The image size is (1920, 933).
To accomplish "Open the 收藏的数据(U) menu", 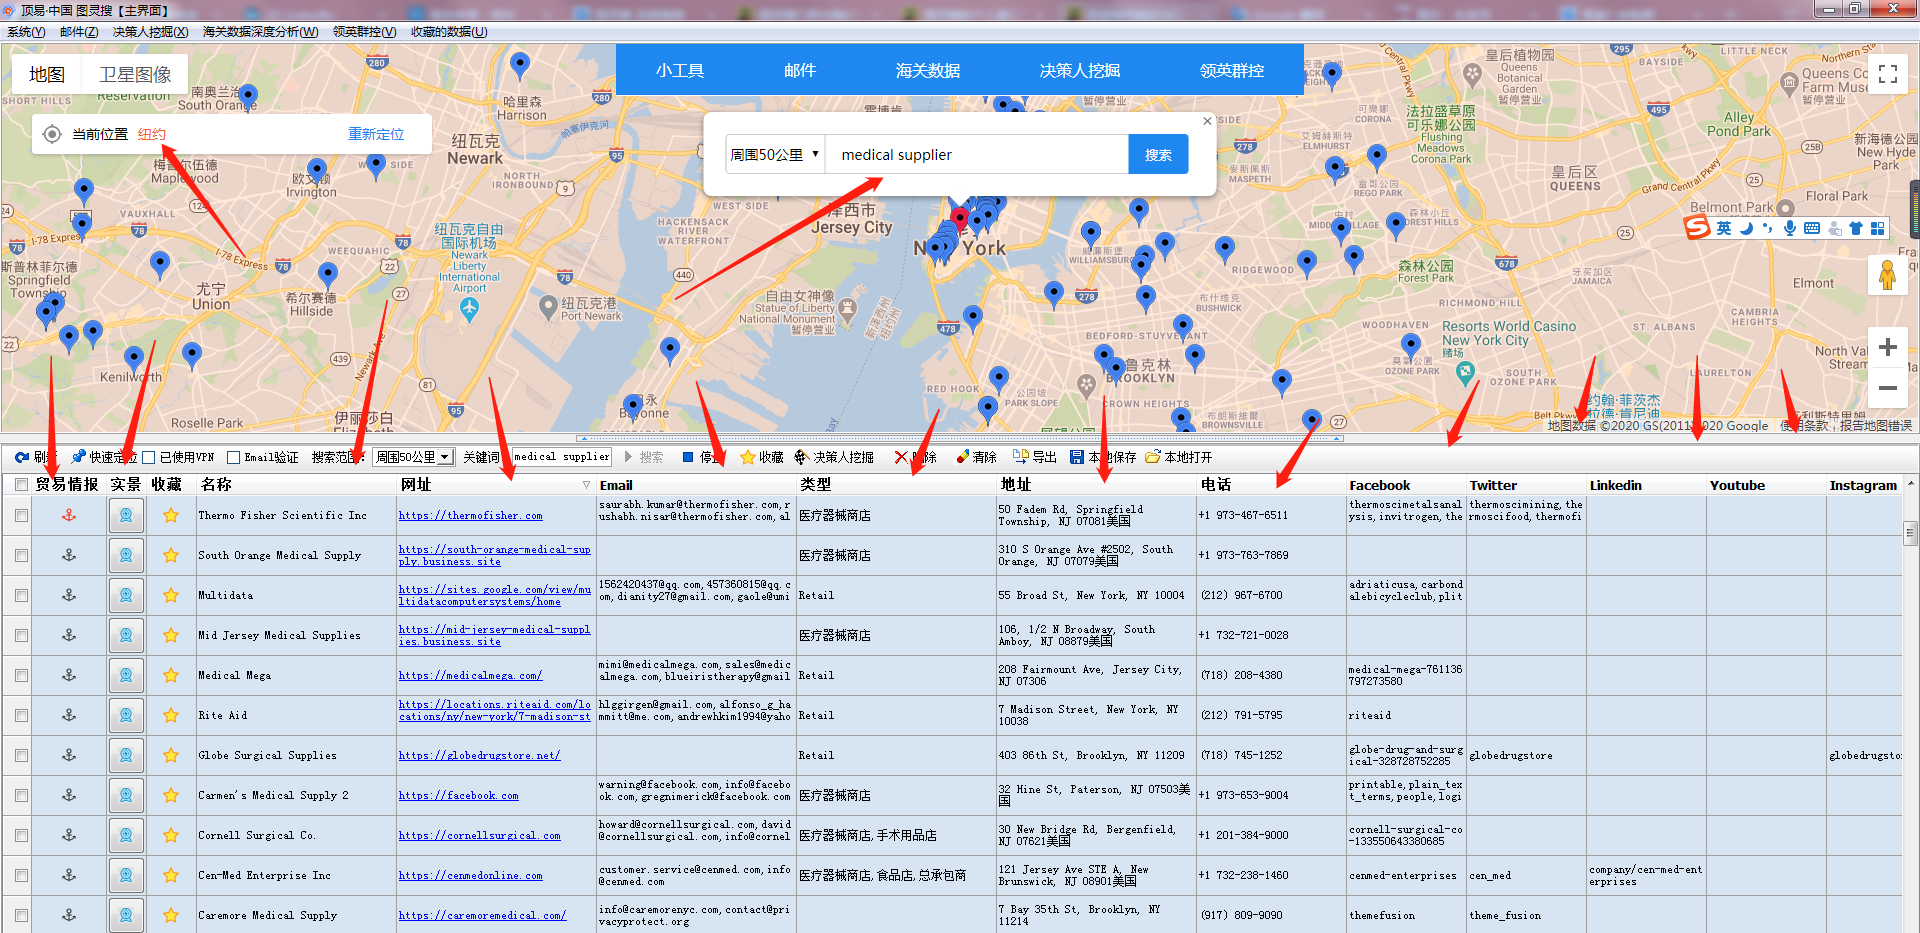I will 449,32.
